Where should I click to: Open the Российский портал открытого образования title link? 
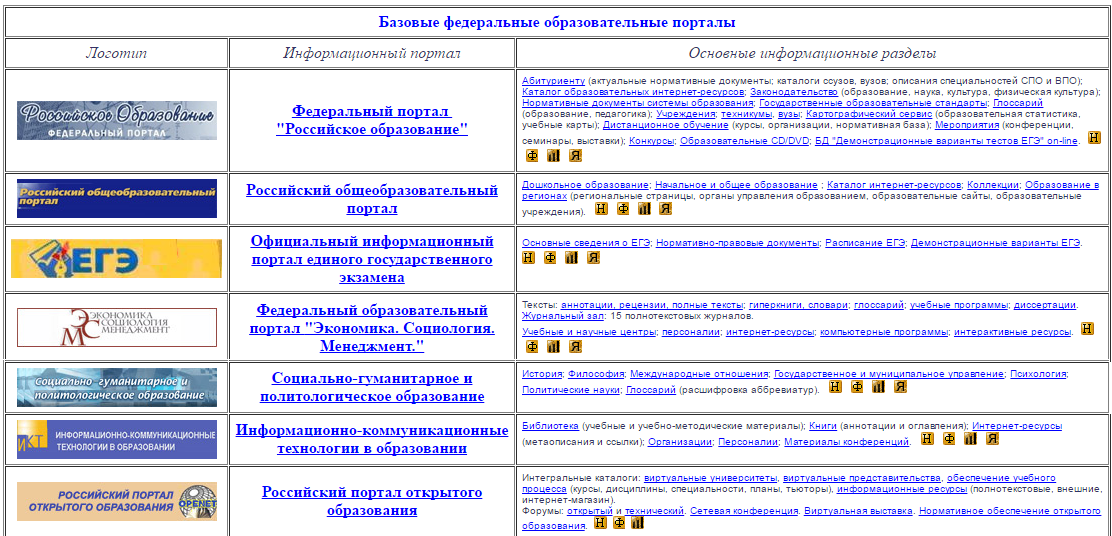(x=372, y=501)
